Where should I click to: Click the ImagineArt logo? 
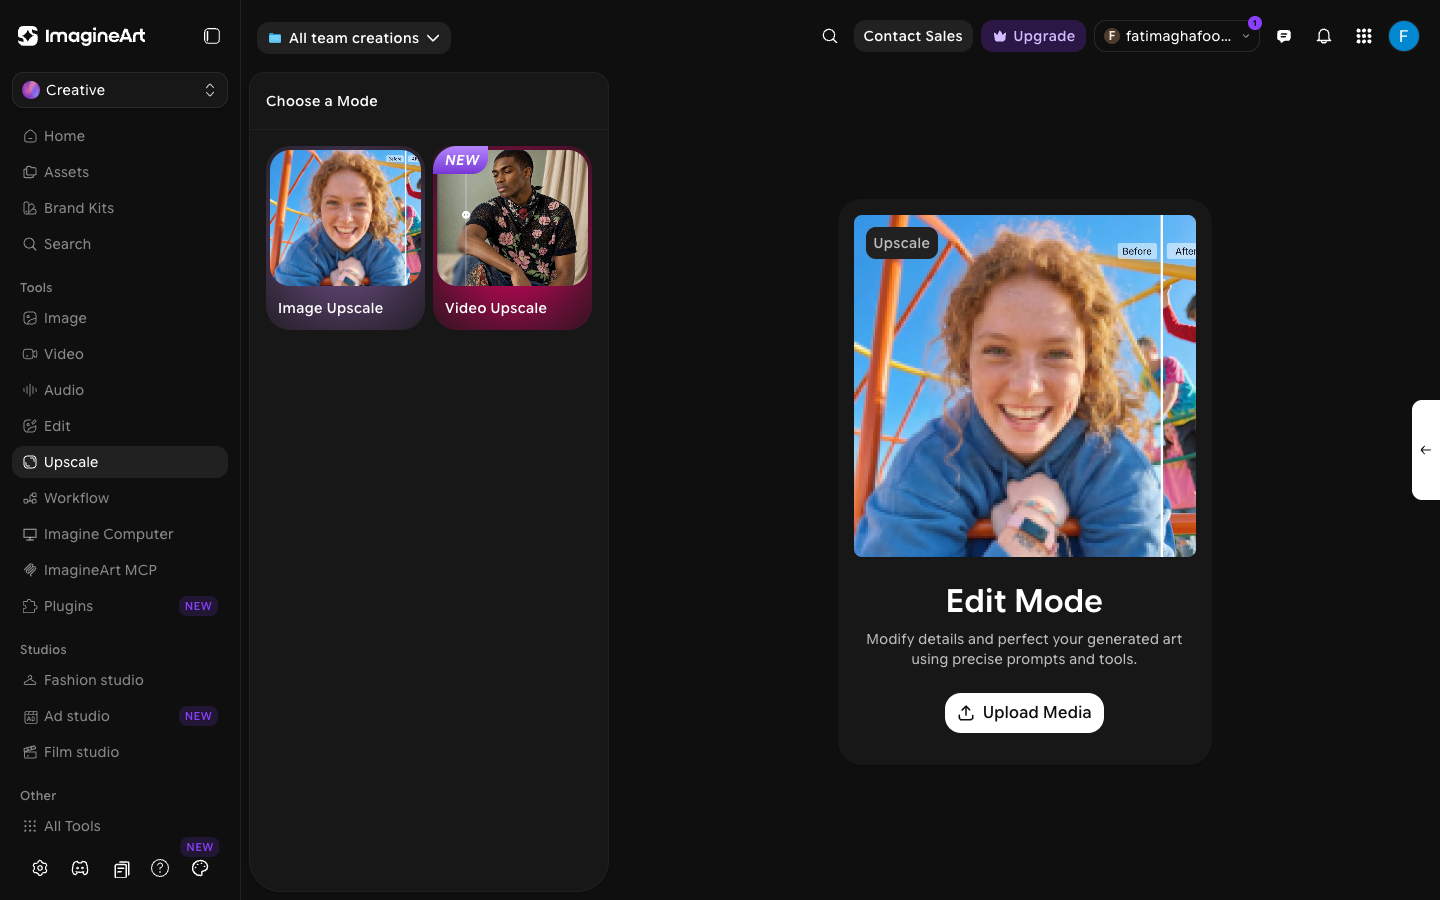[x=82, y=36]
